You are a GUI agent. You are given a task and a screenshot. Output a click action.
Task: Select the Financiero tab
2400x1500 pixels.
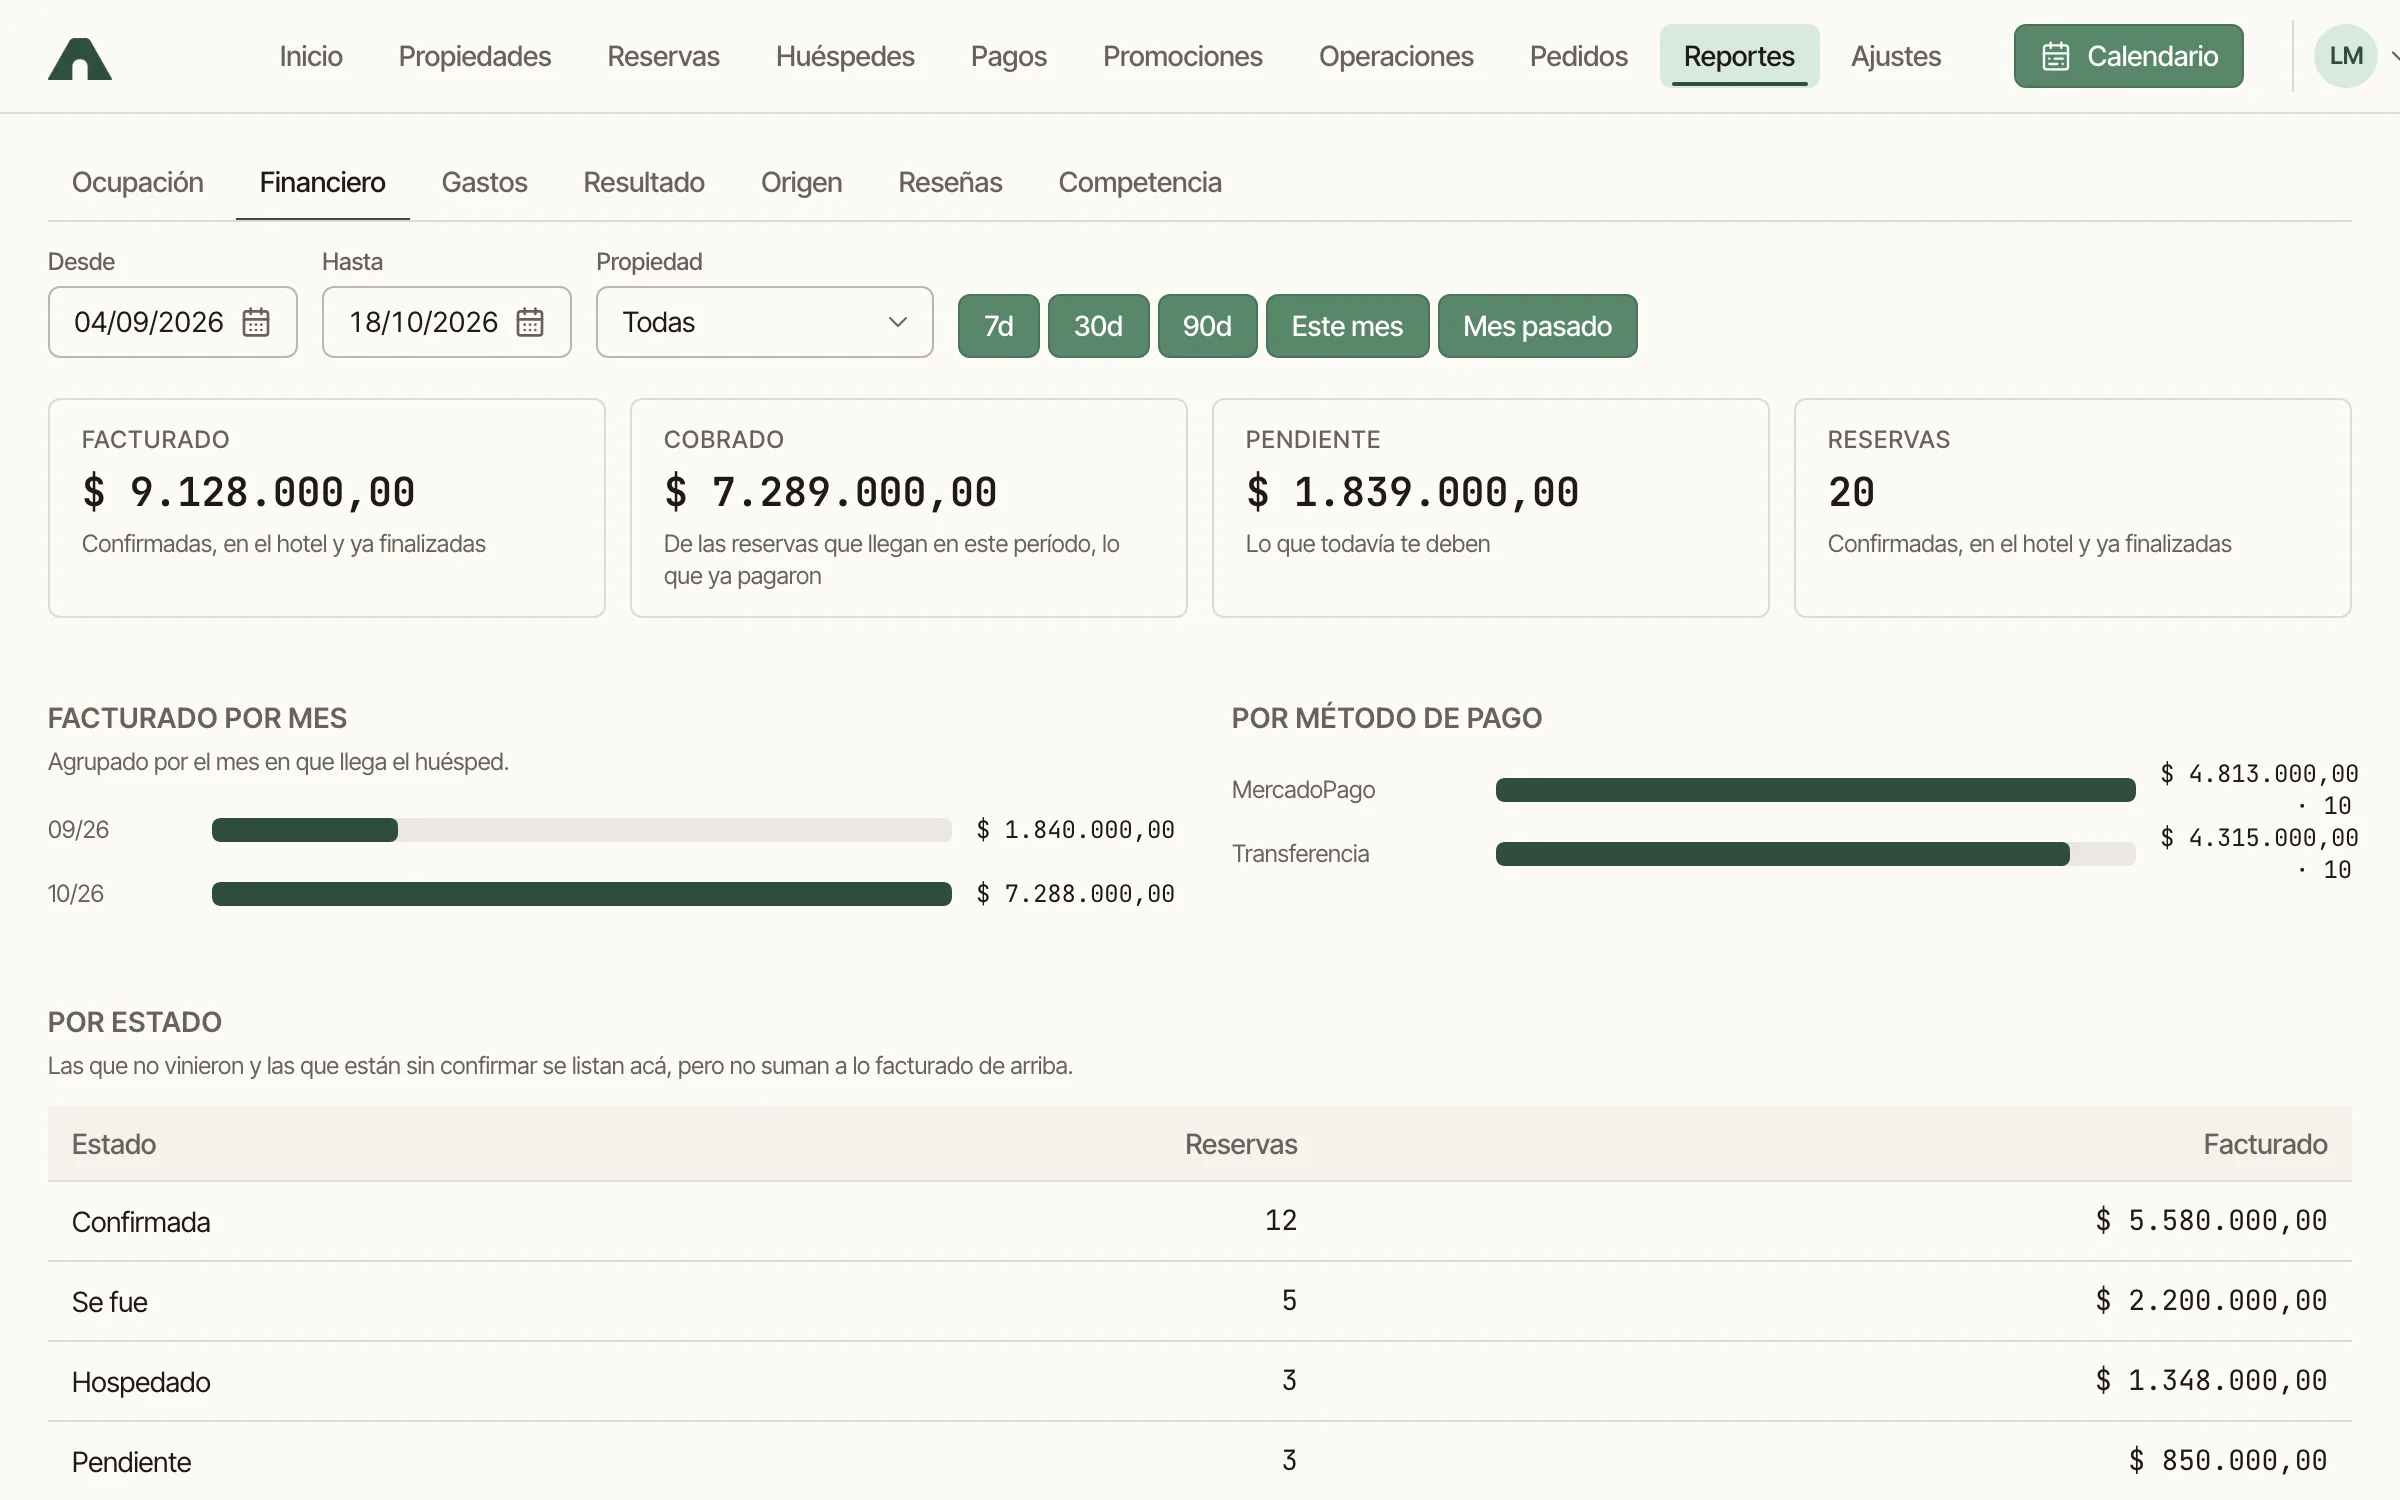tap(322, 182)
